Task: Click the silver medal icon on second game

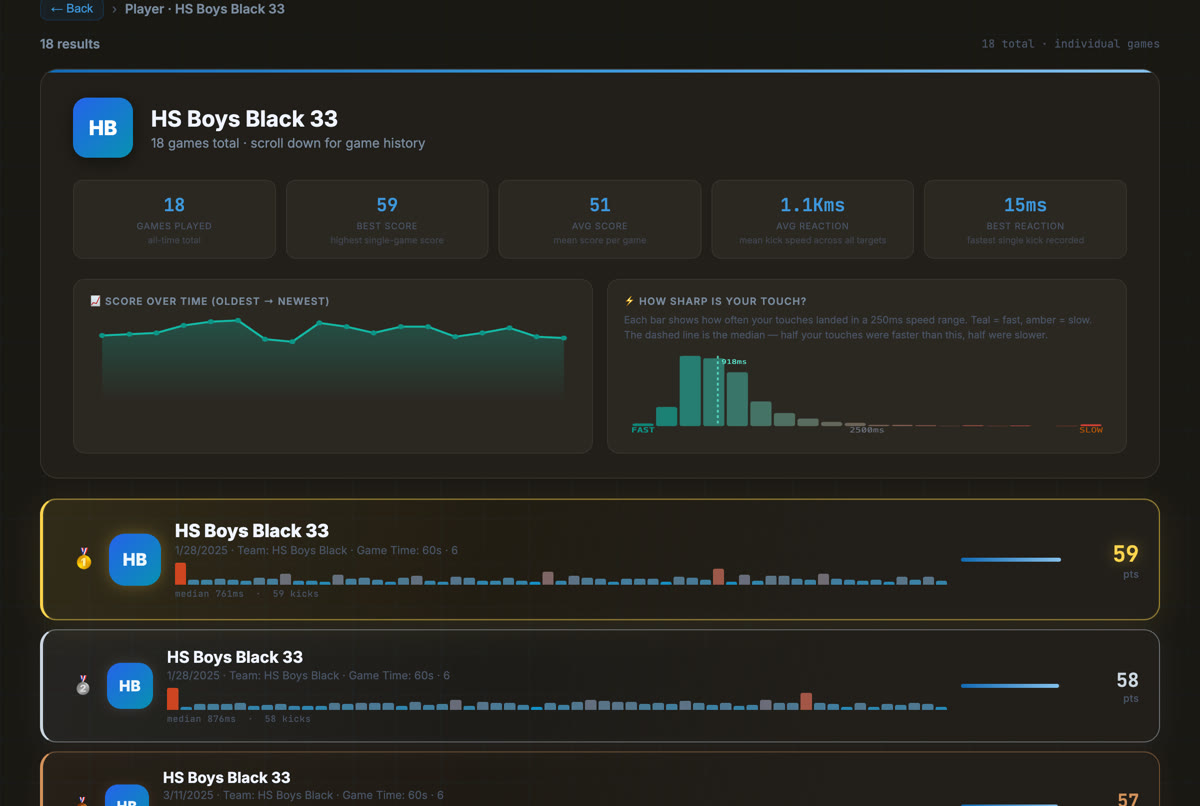Action: click(84, 685)
